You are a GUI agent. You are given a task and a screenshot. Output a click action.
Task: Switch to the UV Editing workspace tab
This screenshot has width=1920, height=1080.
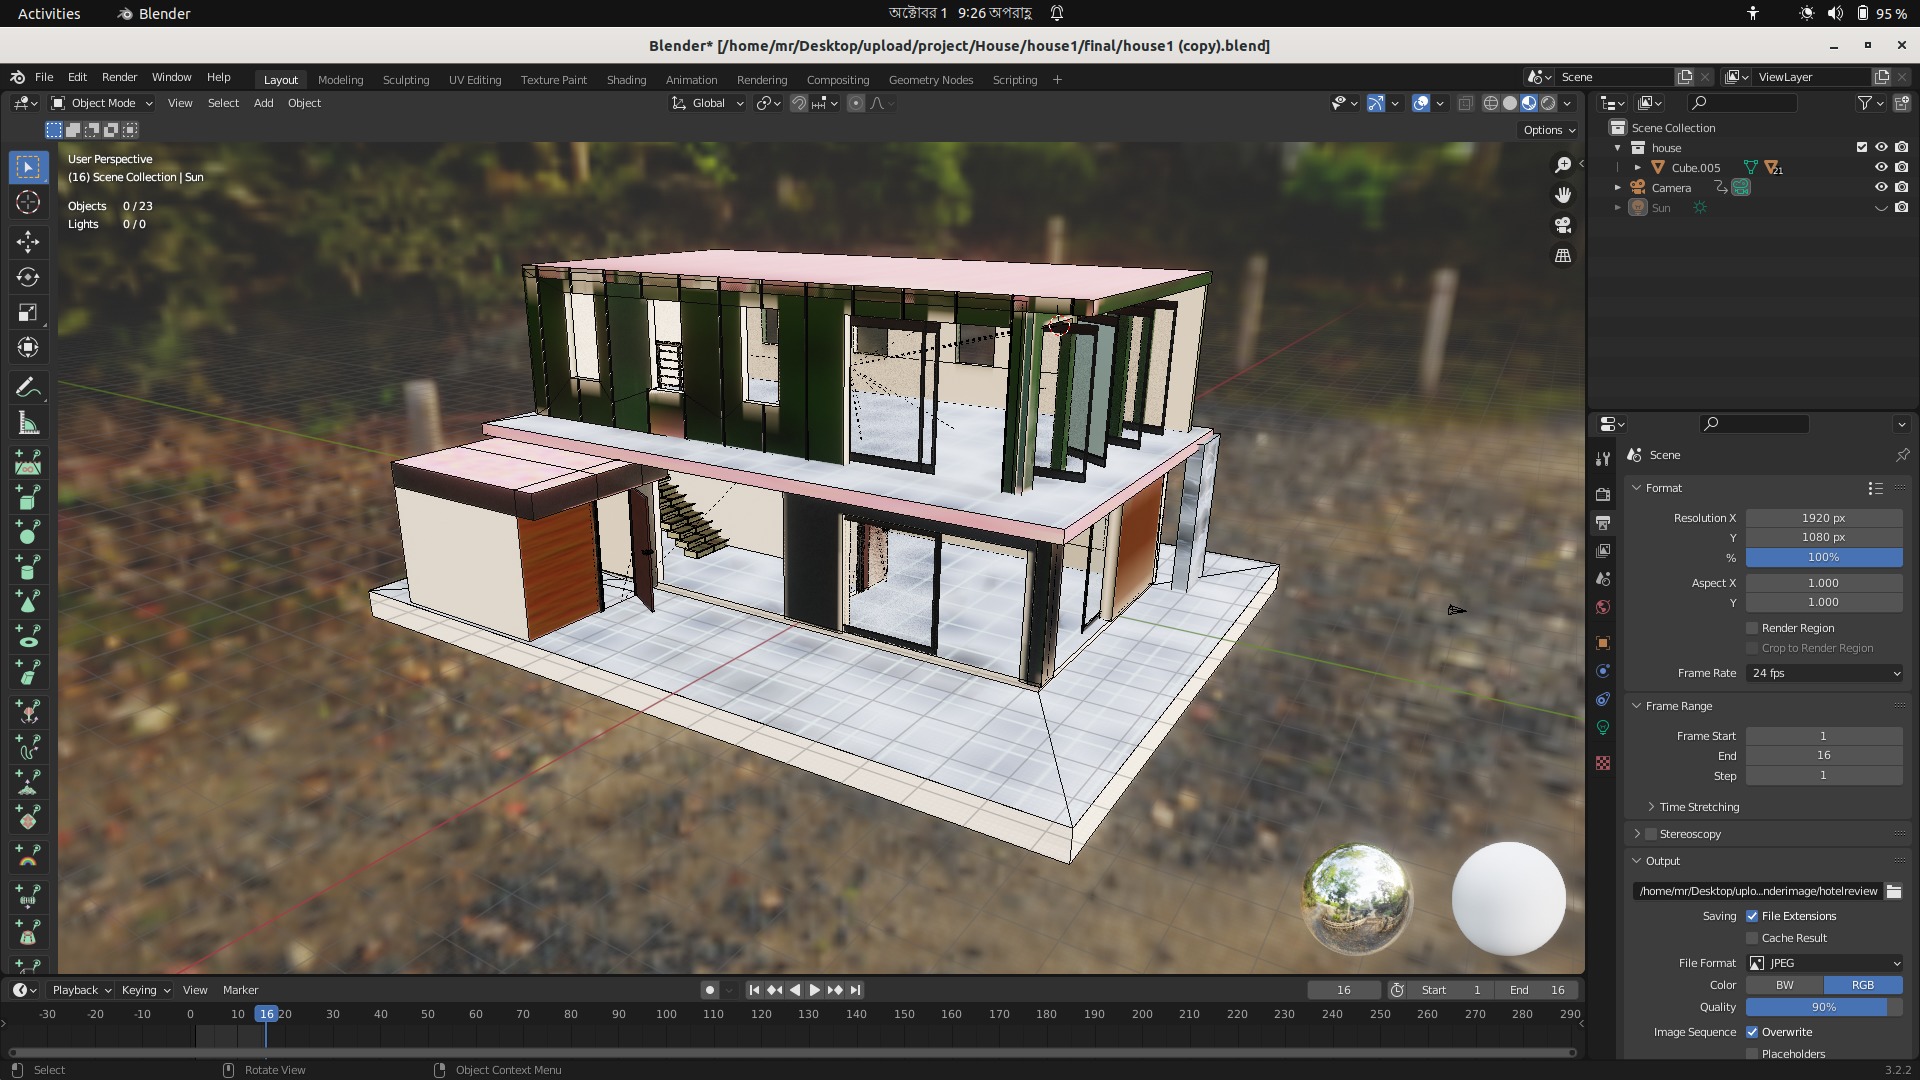pos(475,80)
